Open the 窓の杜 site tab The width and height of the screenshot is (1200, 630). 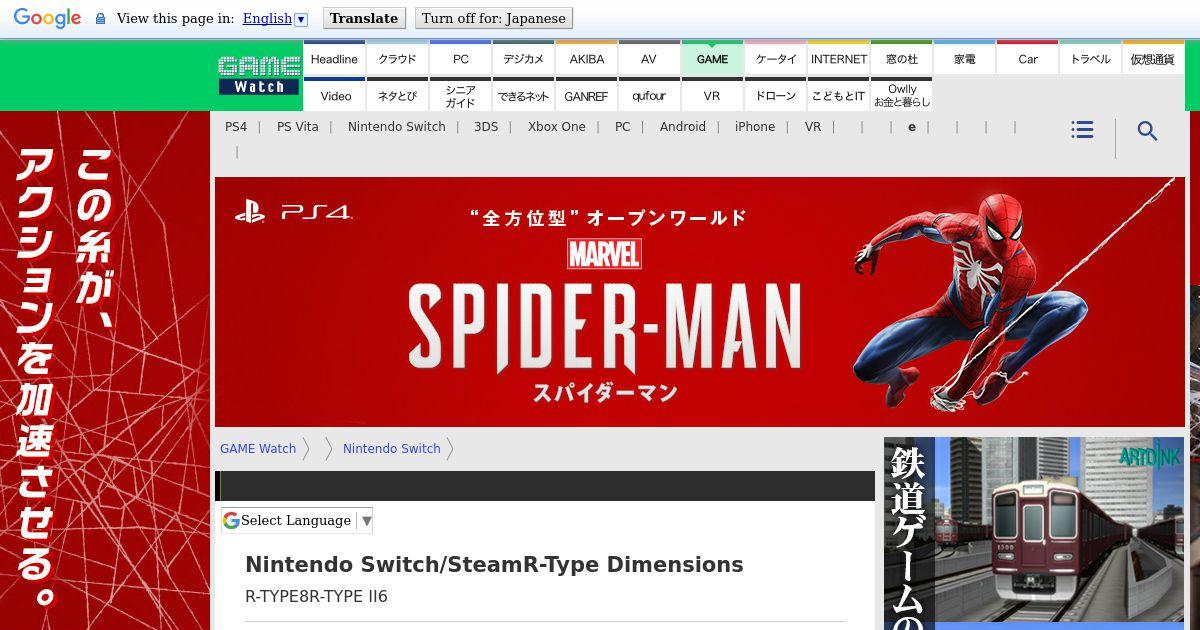point(902,58)
